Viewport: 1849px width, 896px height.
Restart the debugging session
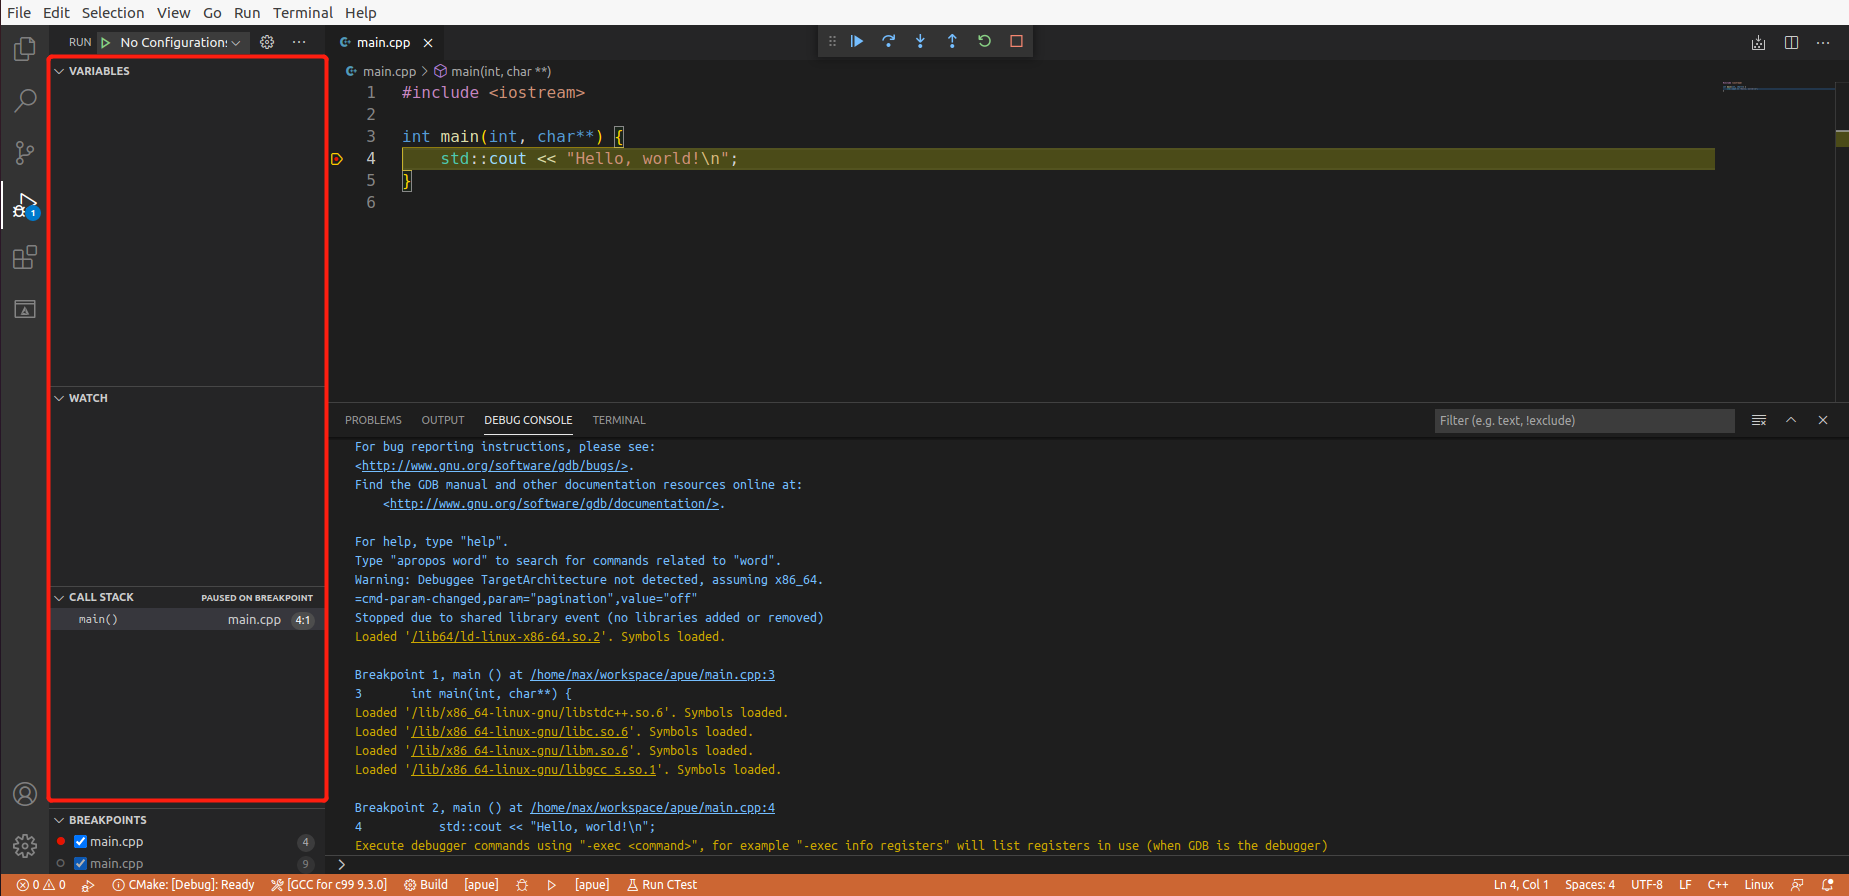click(x=984, y=41)
